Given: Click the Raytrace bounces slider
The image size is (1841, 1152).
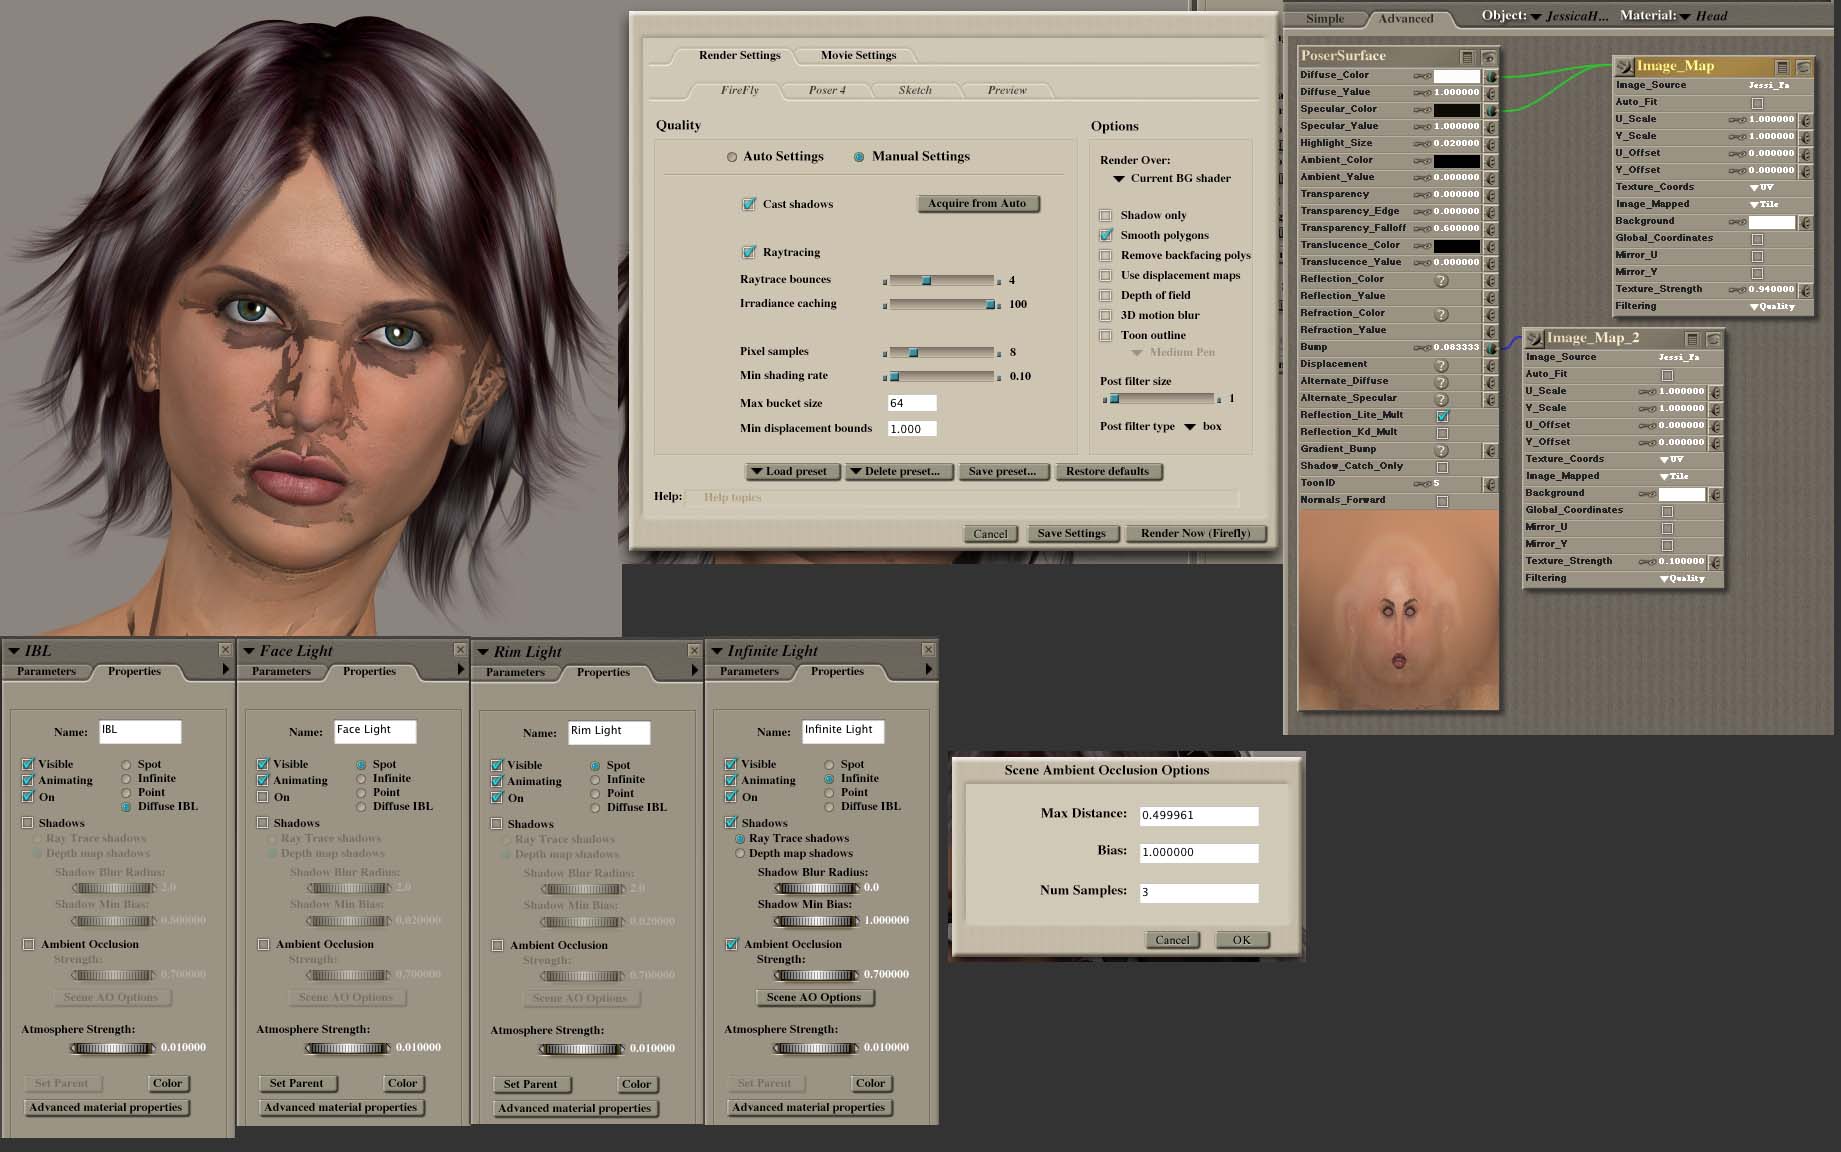Looking at the screenshot, I should coord(940,280).
